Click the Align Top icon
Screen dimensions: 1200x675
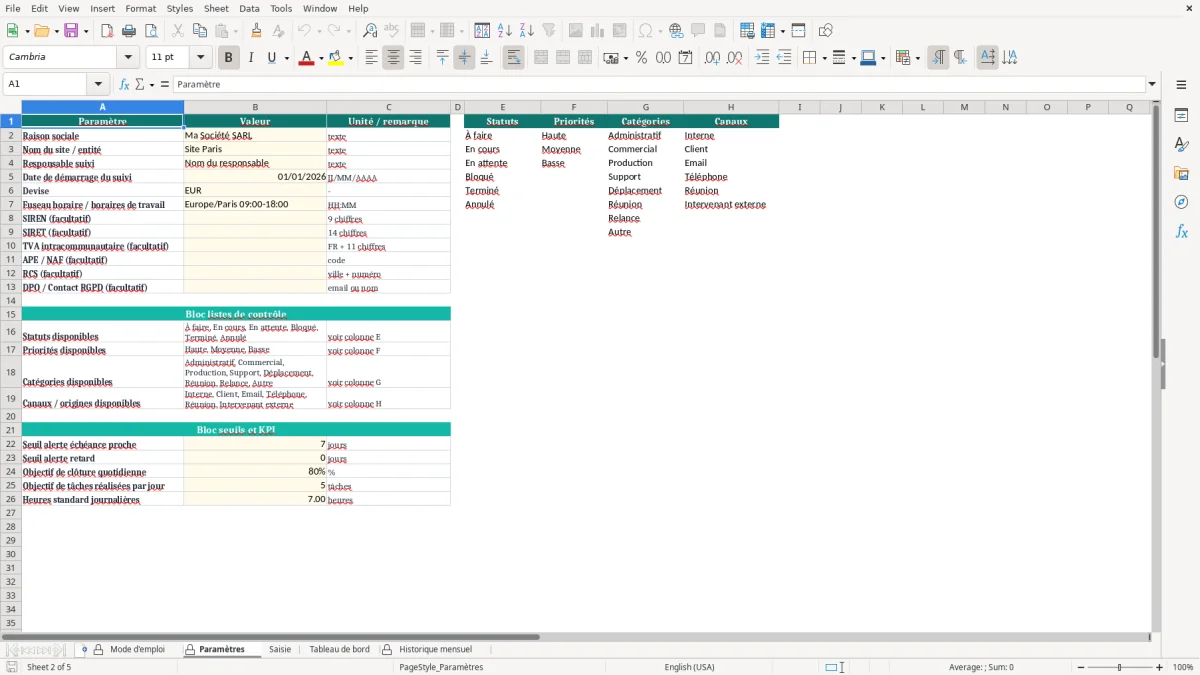click(442, 58)
